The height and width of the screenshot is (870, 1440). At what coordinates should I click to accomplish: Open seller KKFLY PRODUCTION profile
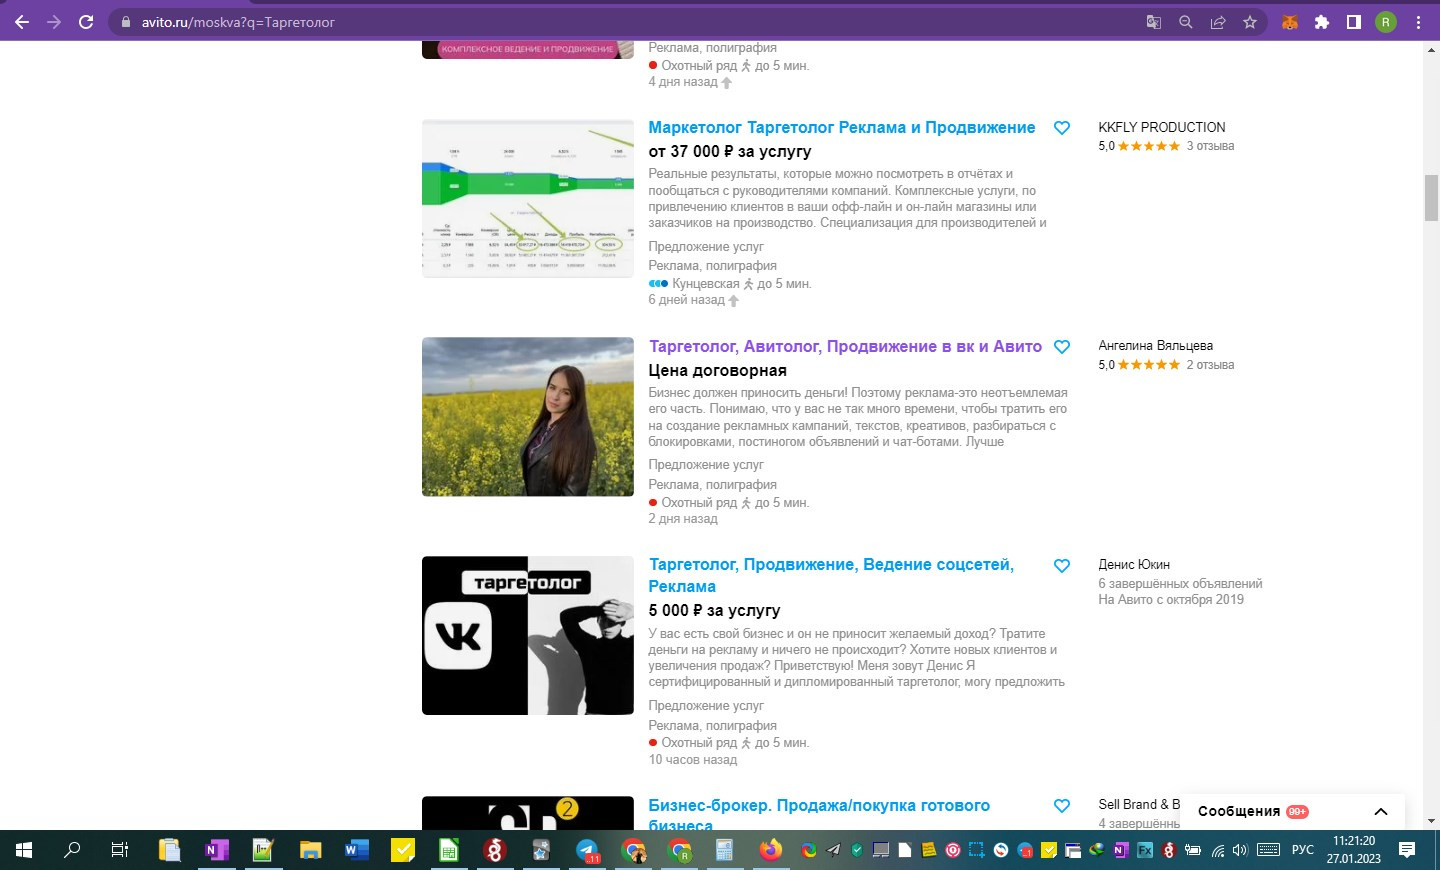point(1161,127)
